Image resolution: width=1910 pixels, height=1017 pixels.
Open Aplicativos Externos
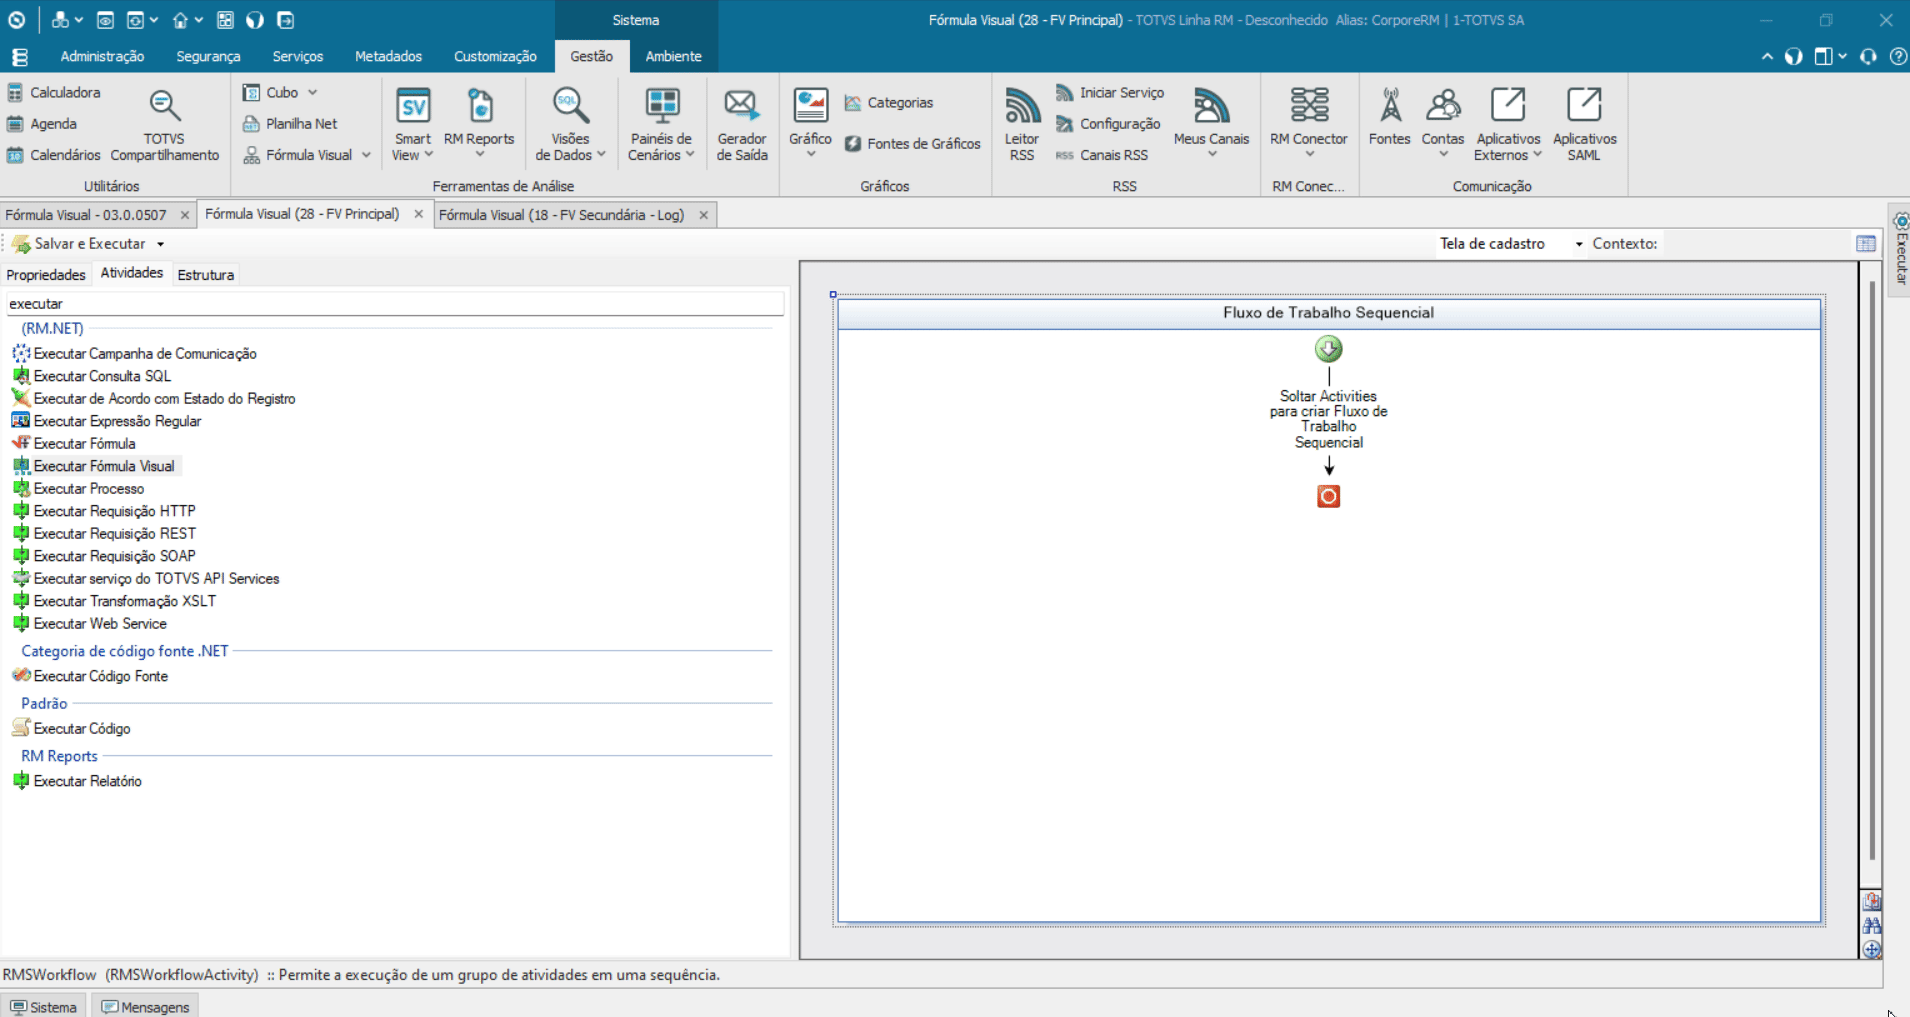tap(1508, 125)
